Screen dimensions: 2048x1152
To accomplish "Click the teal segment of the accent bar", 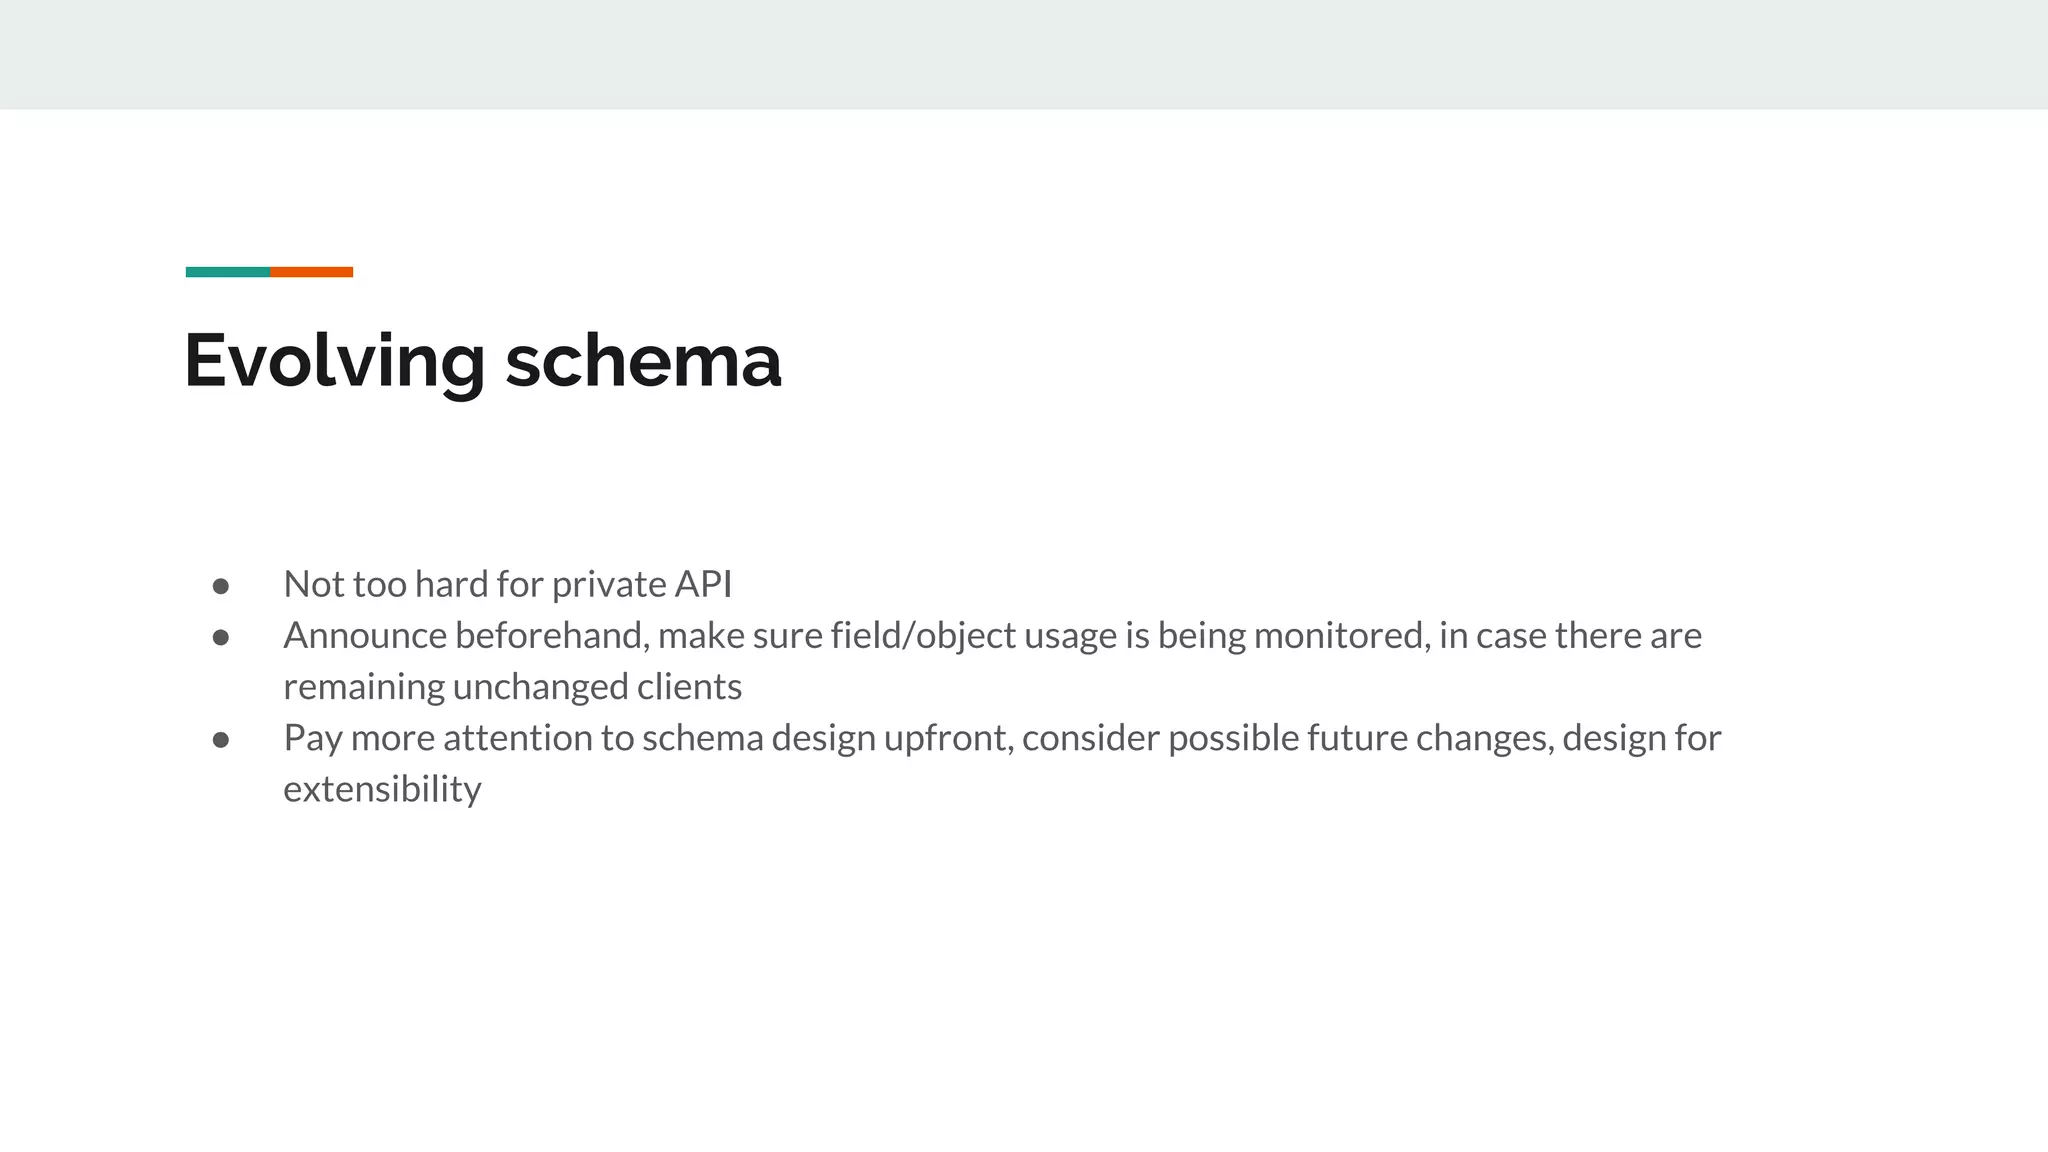I will tap(228, 272).
